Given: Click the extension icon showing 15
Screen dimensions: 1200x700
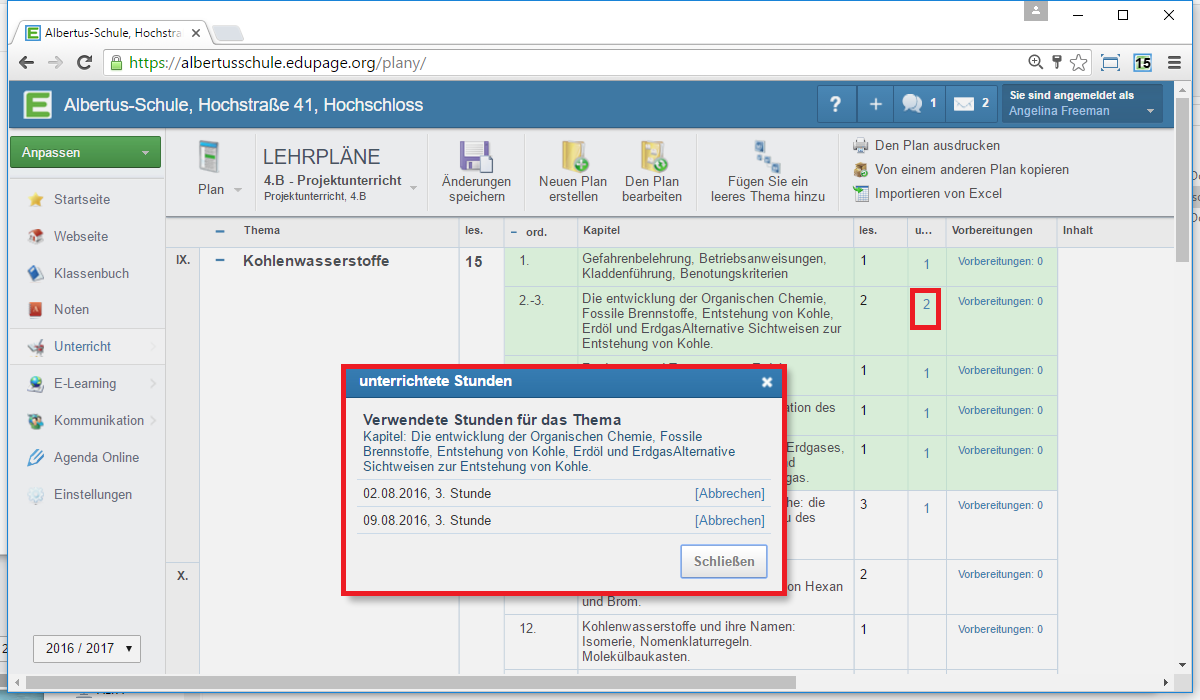Looking at the screenshot, I should point(1141,63).
